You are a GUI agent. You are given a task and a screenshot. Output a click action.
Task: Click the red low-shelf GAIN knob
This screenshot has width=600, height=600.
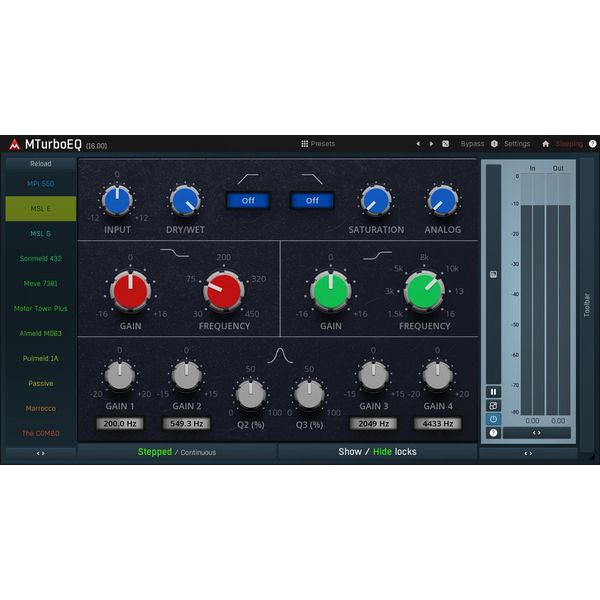pyautogui.click(x=130, y=290)
